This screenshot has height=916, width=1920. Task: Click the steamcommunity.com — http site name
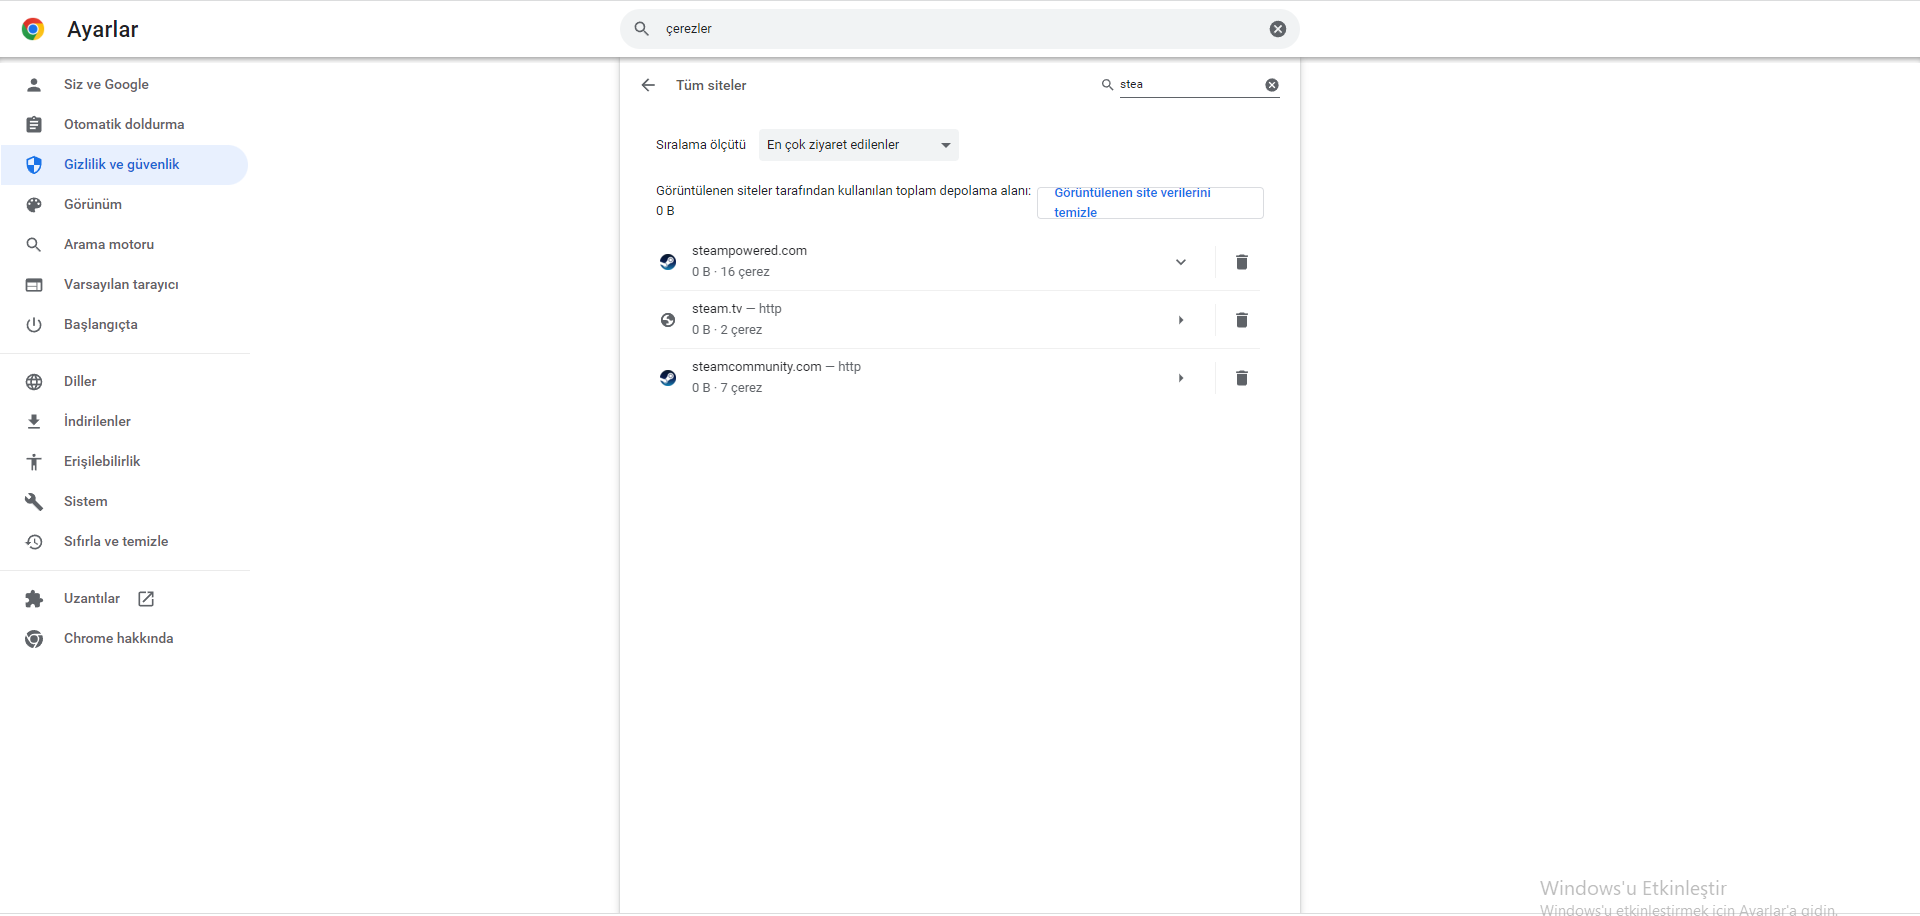[776, 367]
